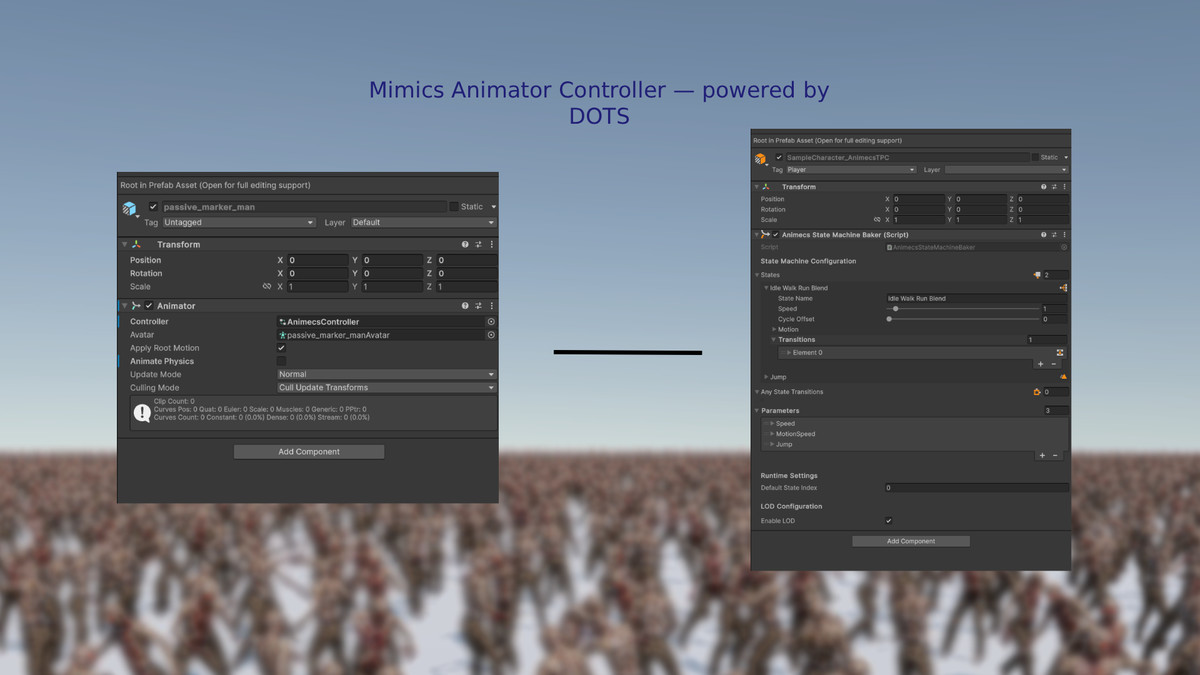This screenshot has height=675, width=1200.
Task: Expand the Jump state foldout
Action: (x=766, y=377)
